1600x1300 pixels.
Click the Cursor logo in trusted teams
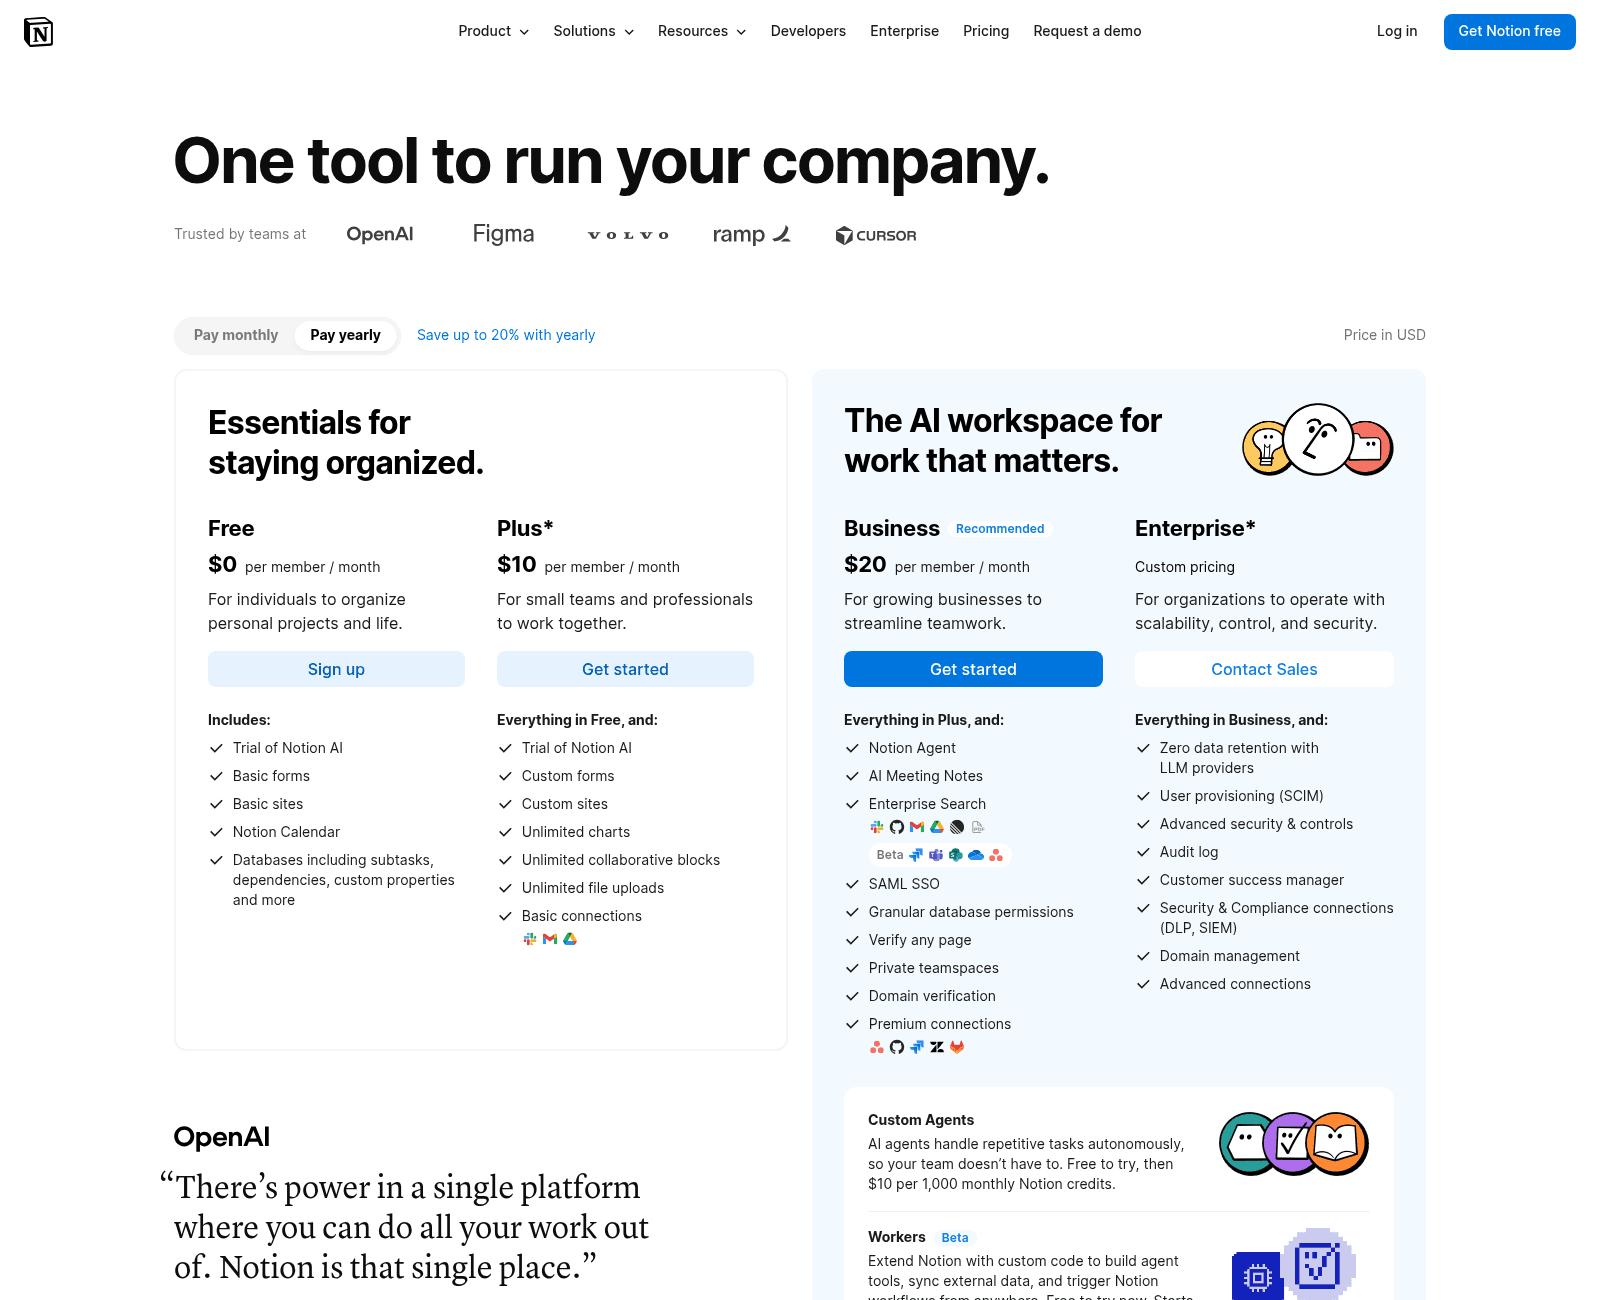876,235
